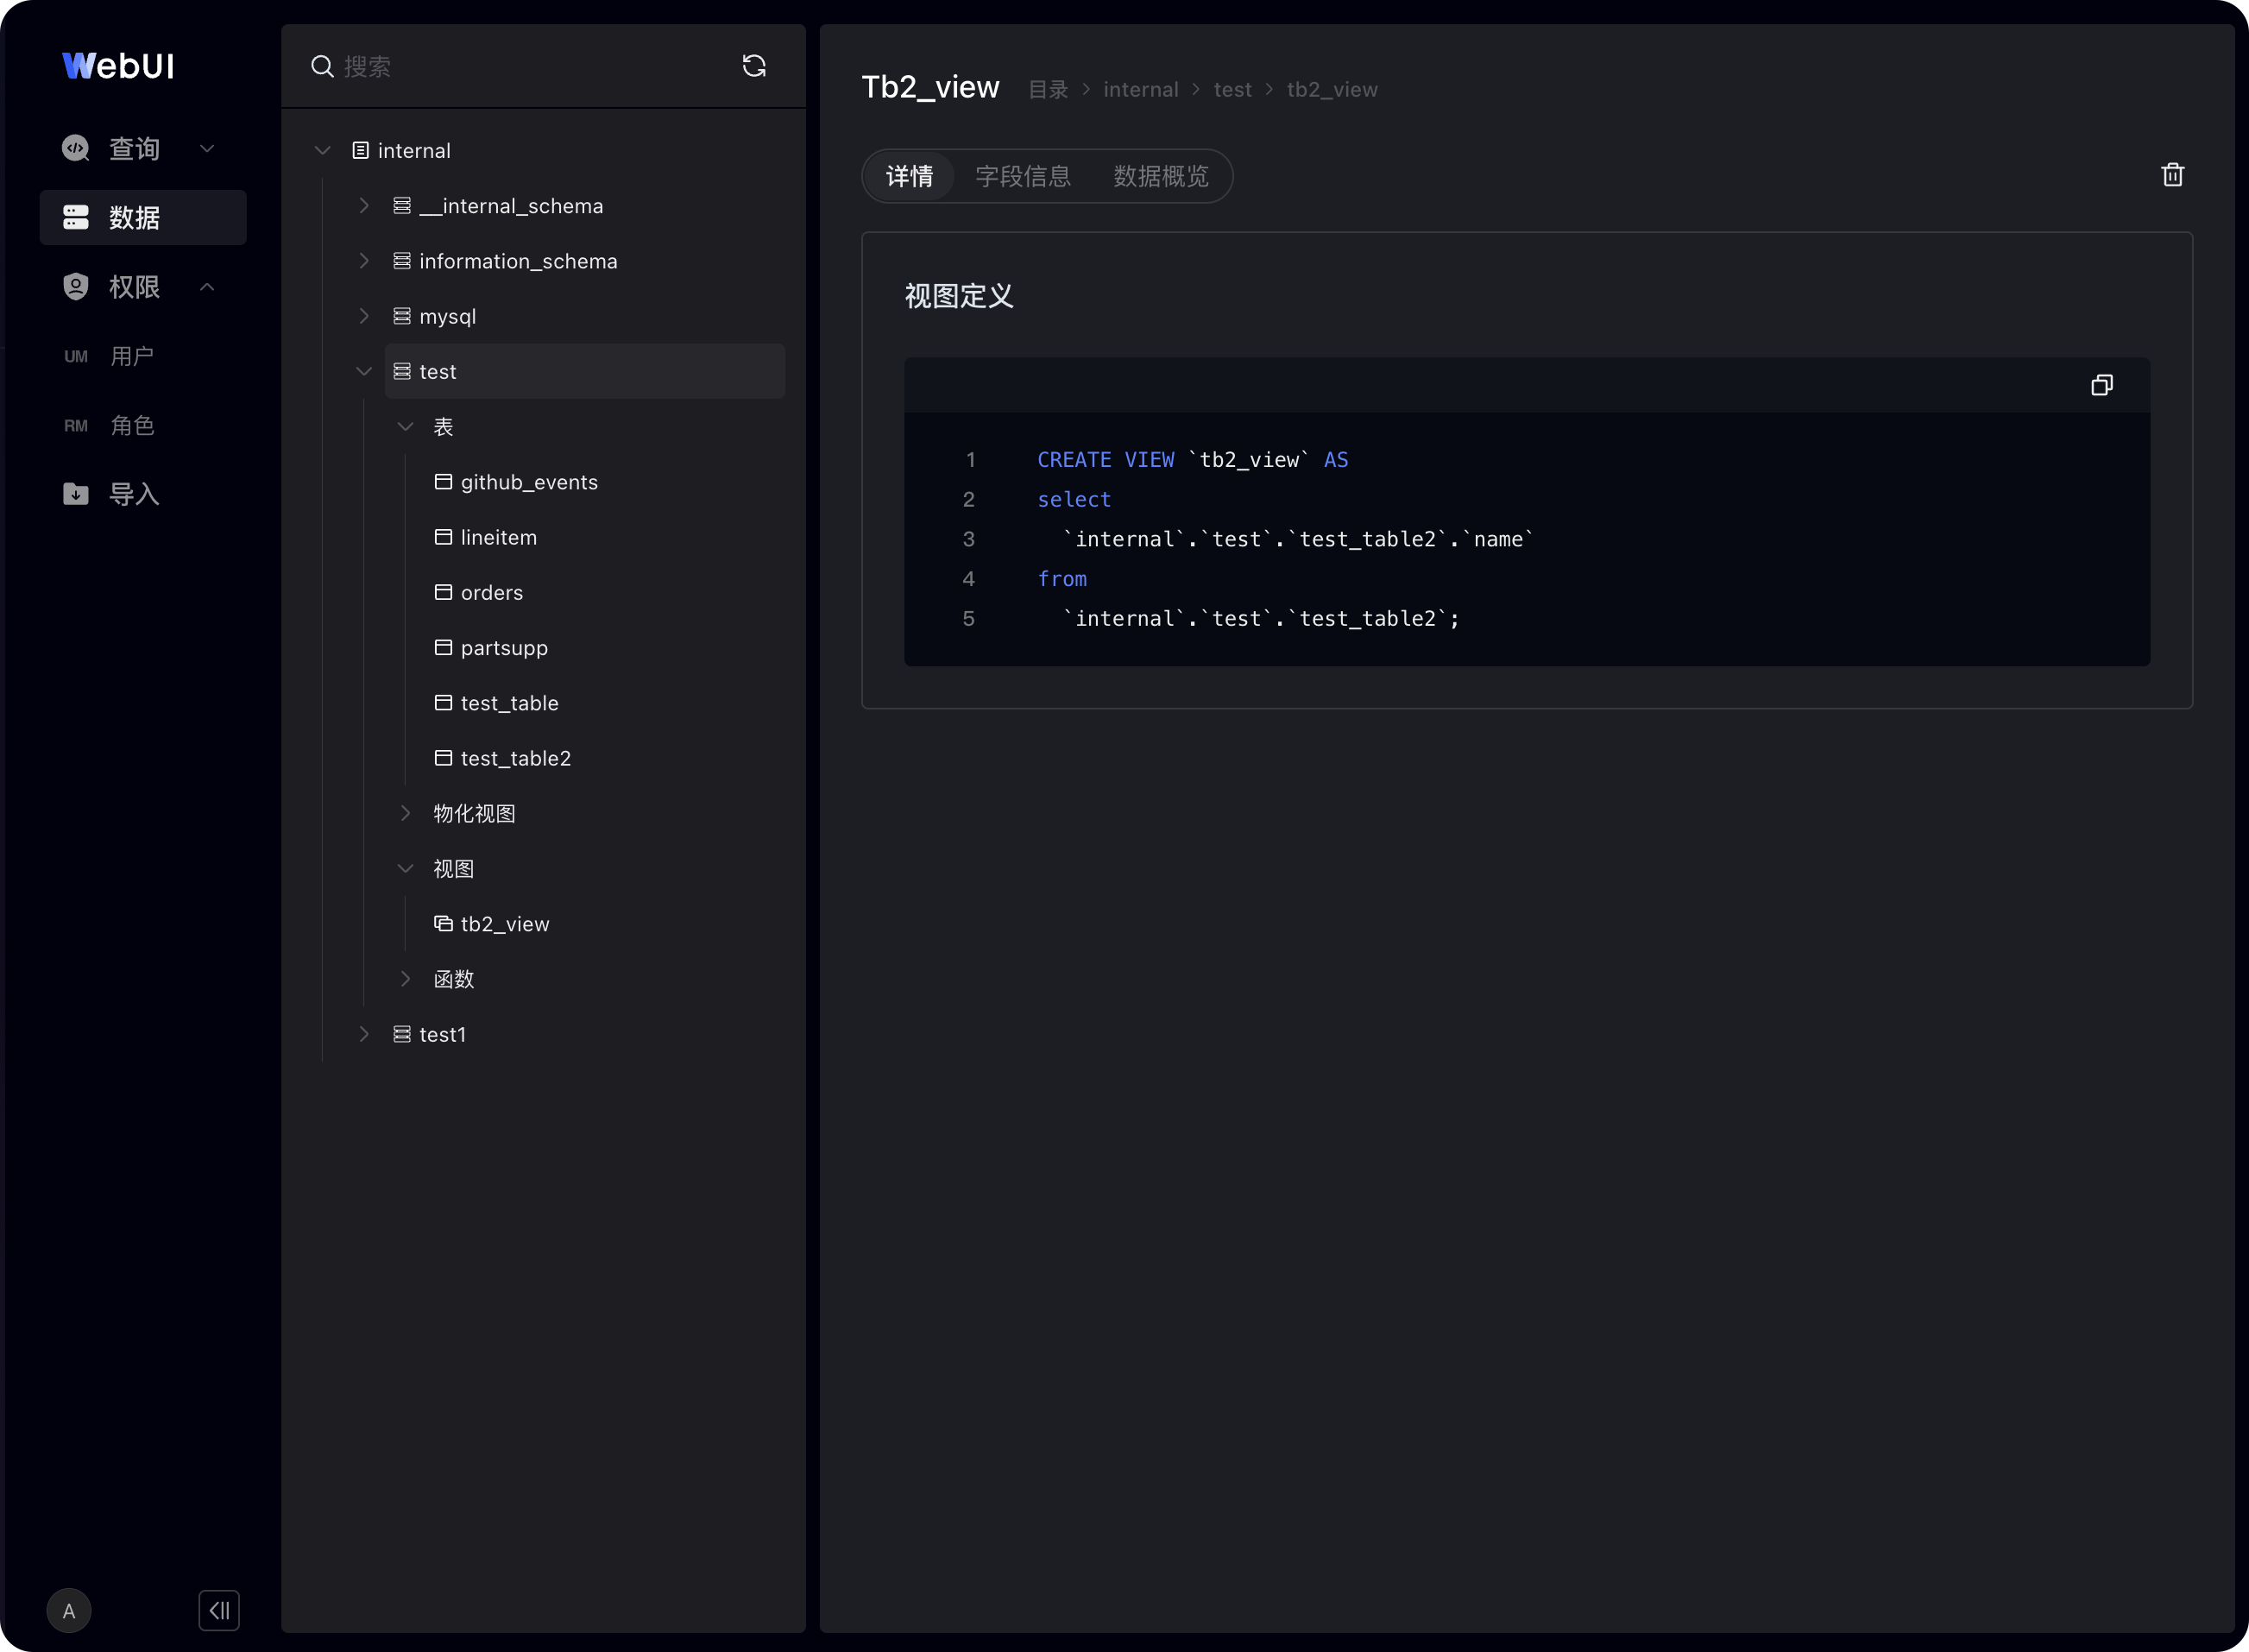Screen dimensions: 2249x1652
Task: Click the mysql database icon
Action: (x=402, y=316)
